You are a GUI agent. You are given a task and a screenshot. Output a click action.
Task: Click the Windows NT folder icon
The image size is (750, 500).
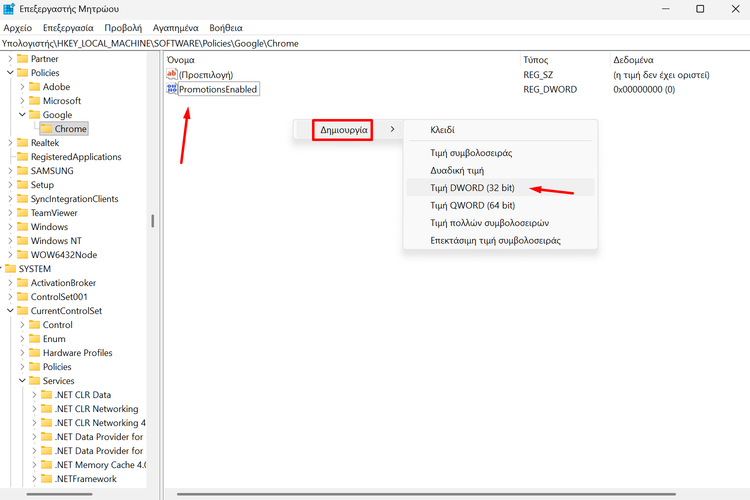[x=22, y=241]
